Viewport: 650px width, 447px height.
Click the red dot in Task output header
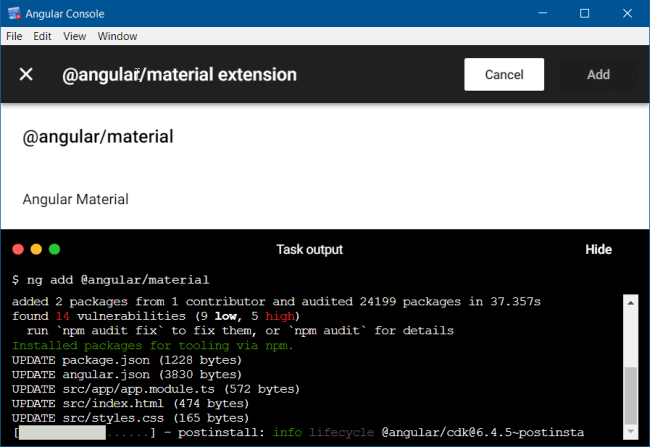pyautogui.click(x=18, y=249)
